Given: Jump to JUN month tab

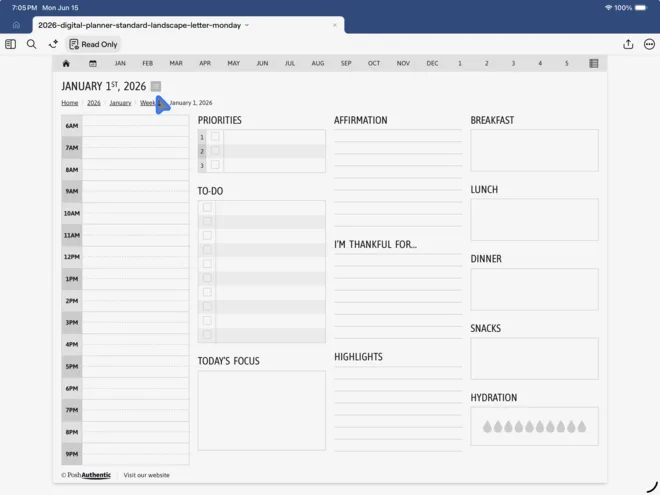Looking at the screenshot, I should pos(262,64).
